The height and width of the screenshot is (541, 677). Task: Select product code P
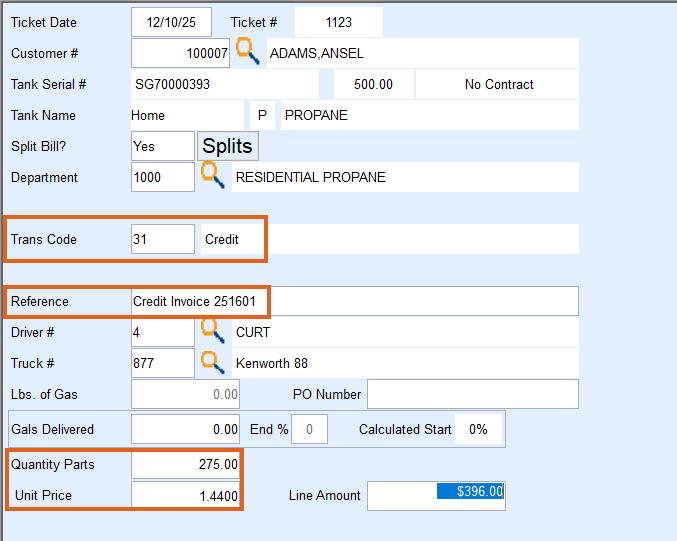[x=262, y=115]
